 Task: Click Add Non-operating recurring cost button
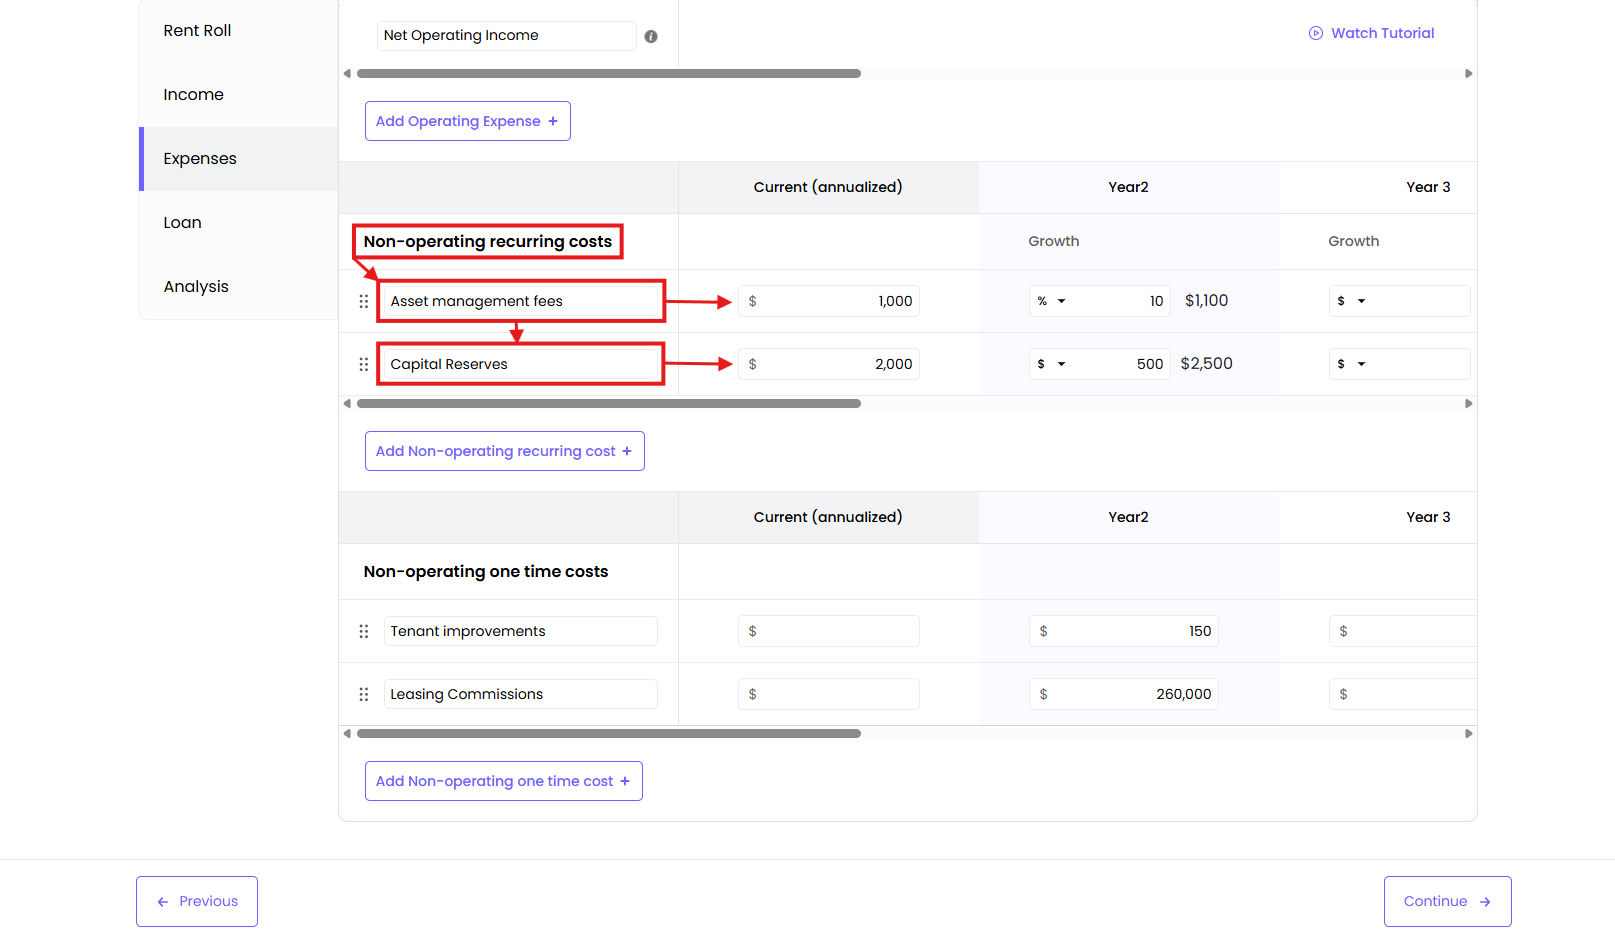click(x=504, y=451)
